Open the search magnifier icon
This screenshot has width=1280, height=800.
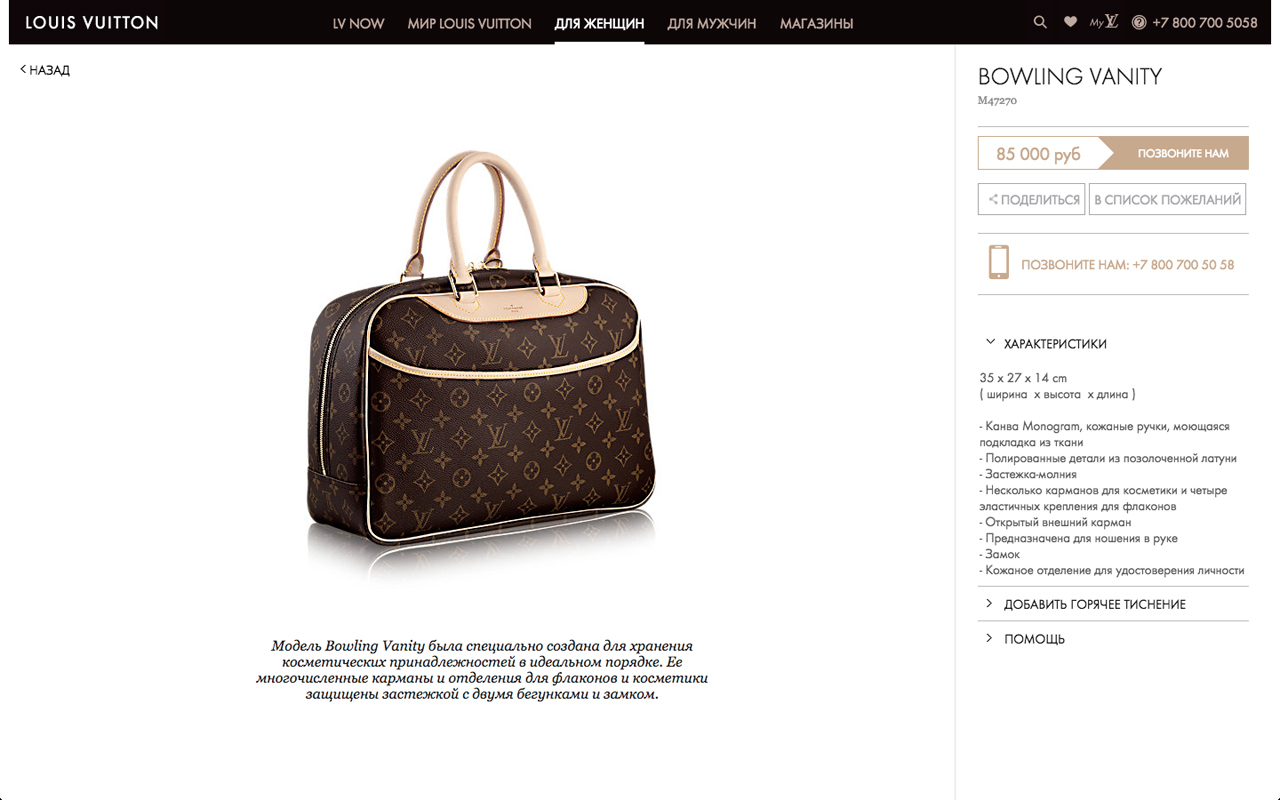point(1040,22)
